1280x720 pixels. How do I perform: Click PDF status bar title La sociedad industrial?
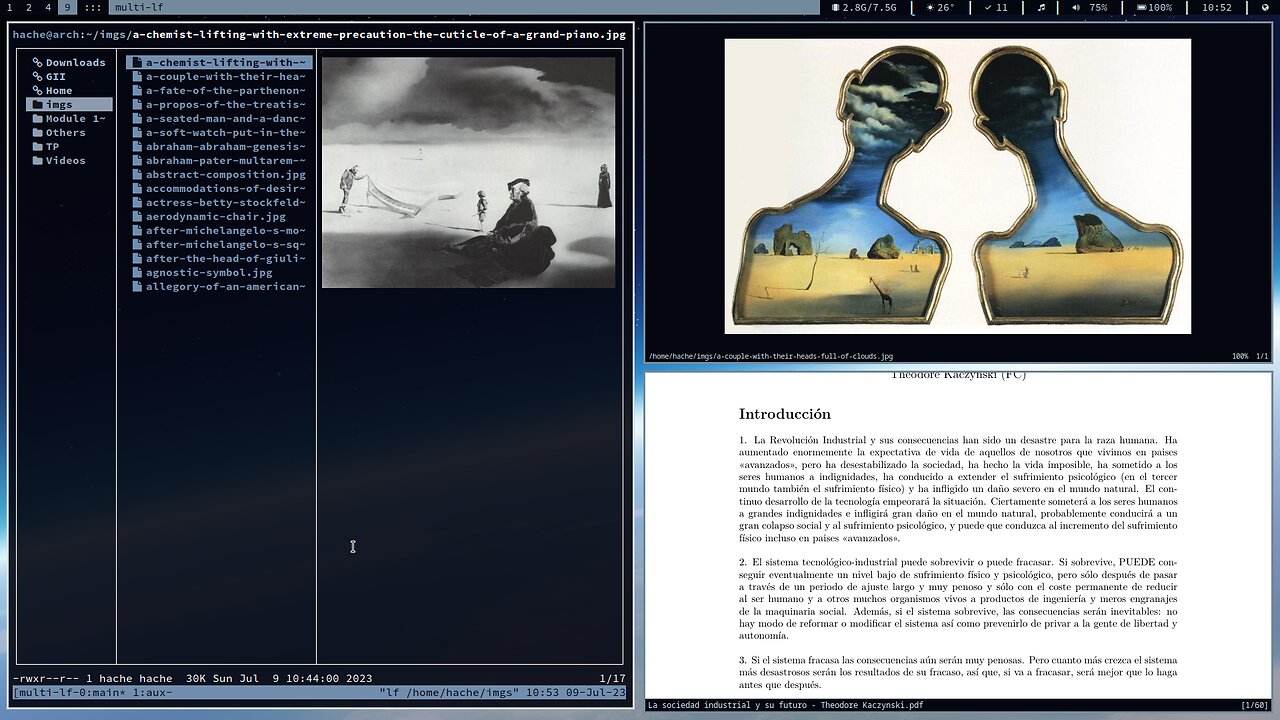pyautogui.click(x=785, y=705)
